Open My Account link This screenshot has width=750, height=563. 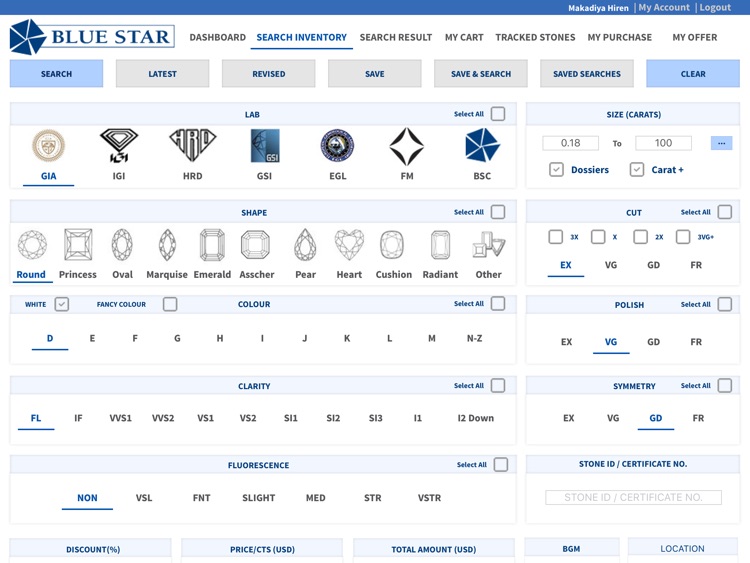[664, 8]
